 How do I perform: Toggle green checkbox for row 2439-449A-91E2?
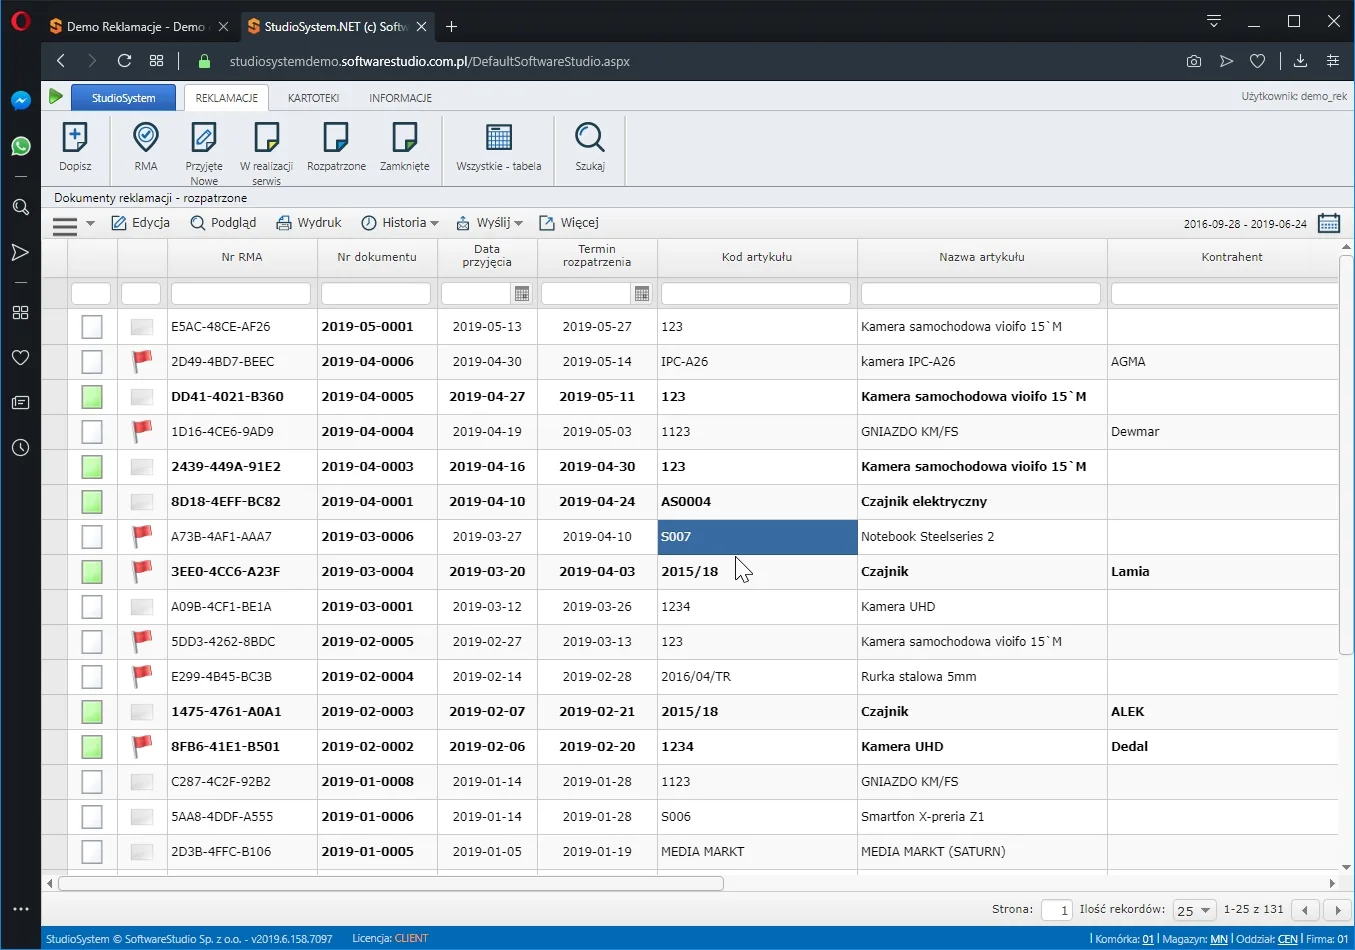point(92,466)
